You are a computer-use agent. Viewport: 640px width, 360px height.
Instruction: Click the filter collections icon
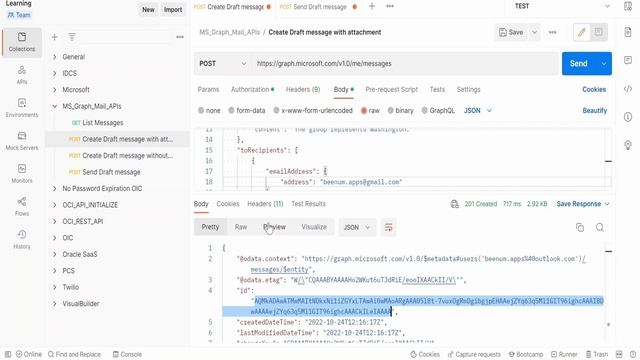click(x=72, y=37)
